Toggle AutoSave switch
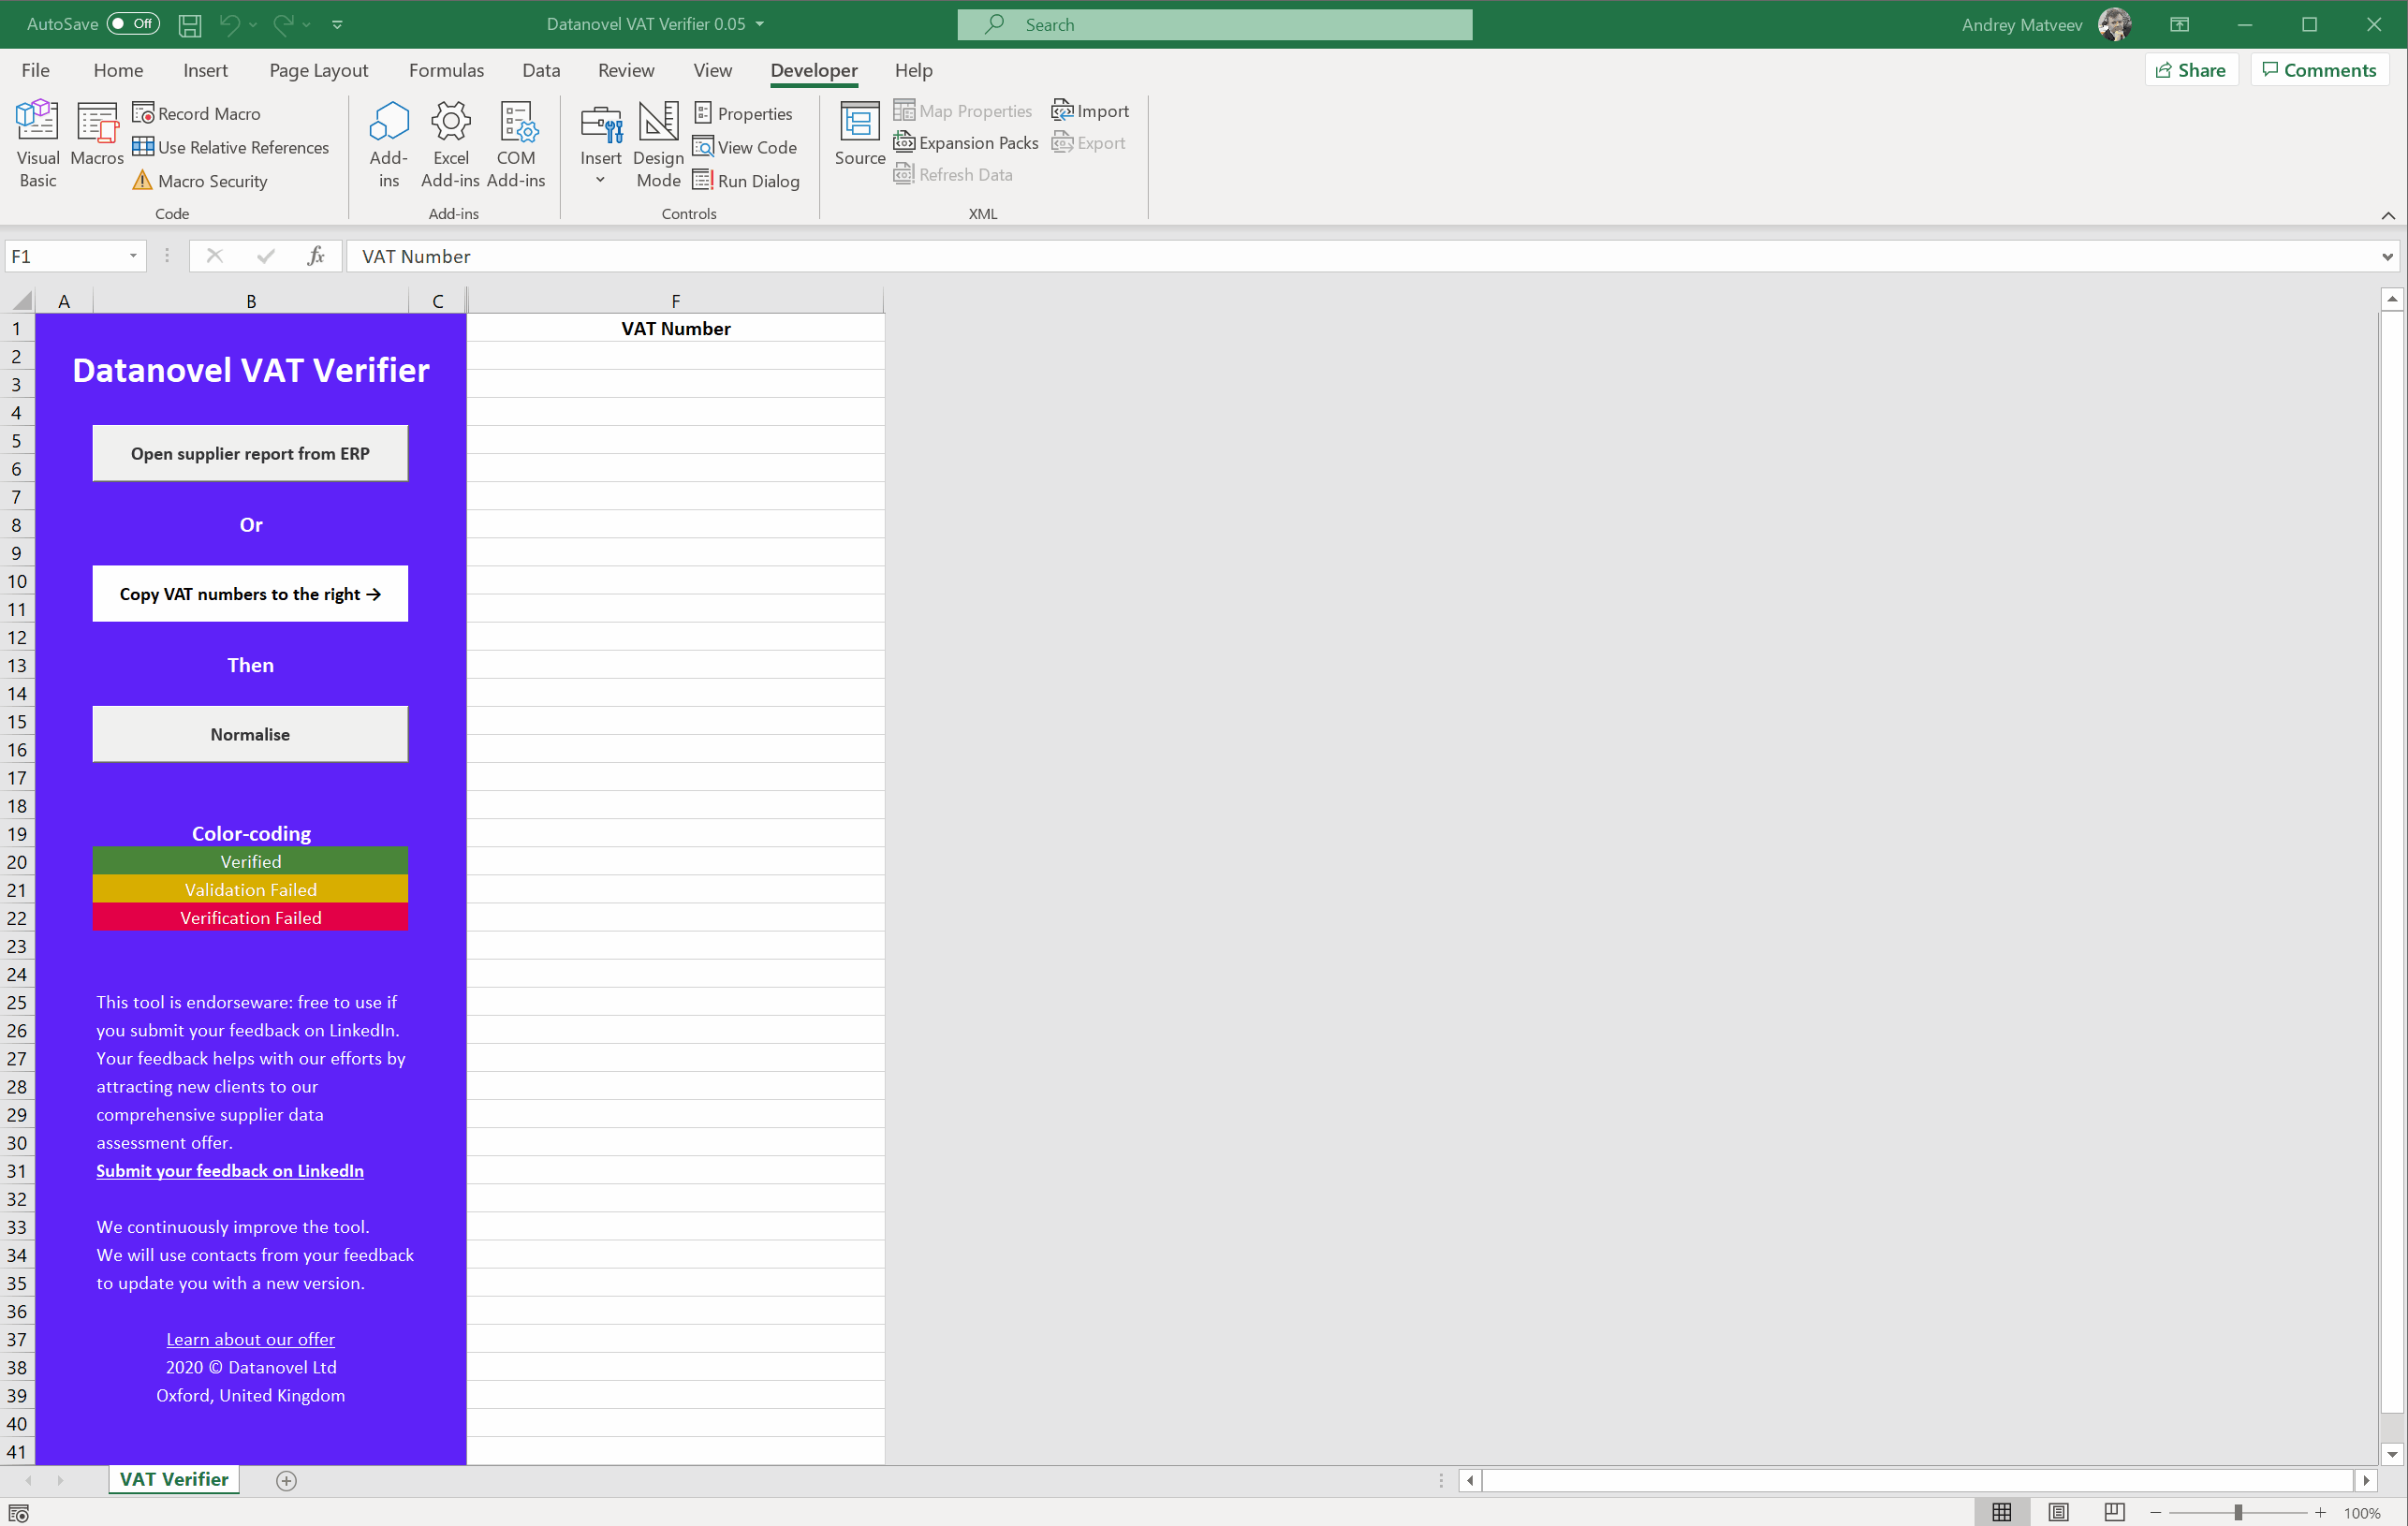2408x1526 pixels. coord(133,24)
